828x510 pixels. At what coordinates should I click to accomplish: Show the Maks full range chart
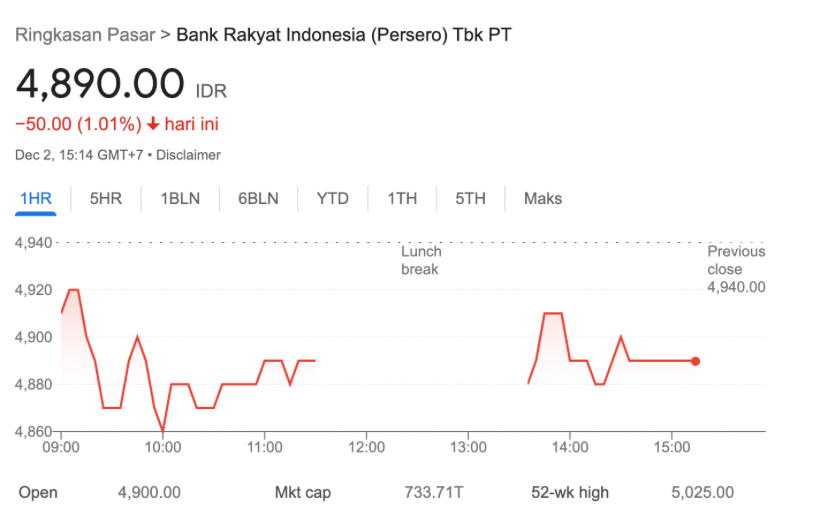click(x=543, y=198)
